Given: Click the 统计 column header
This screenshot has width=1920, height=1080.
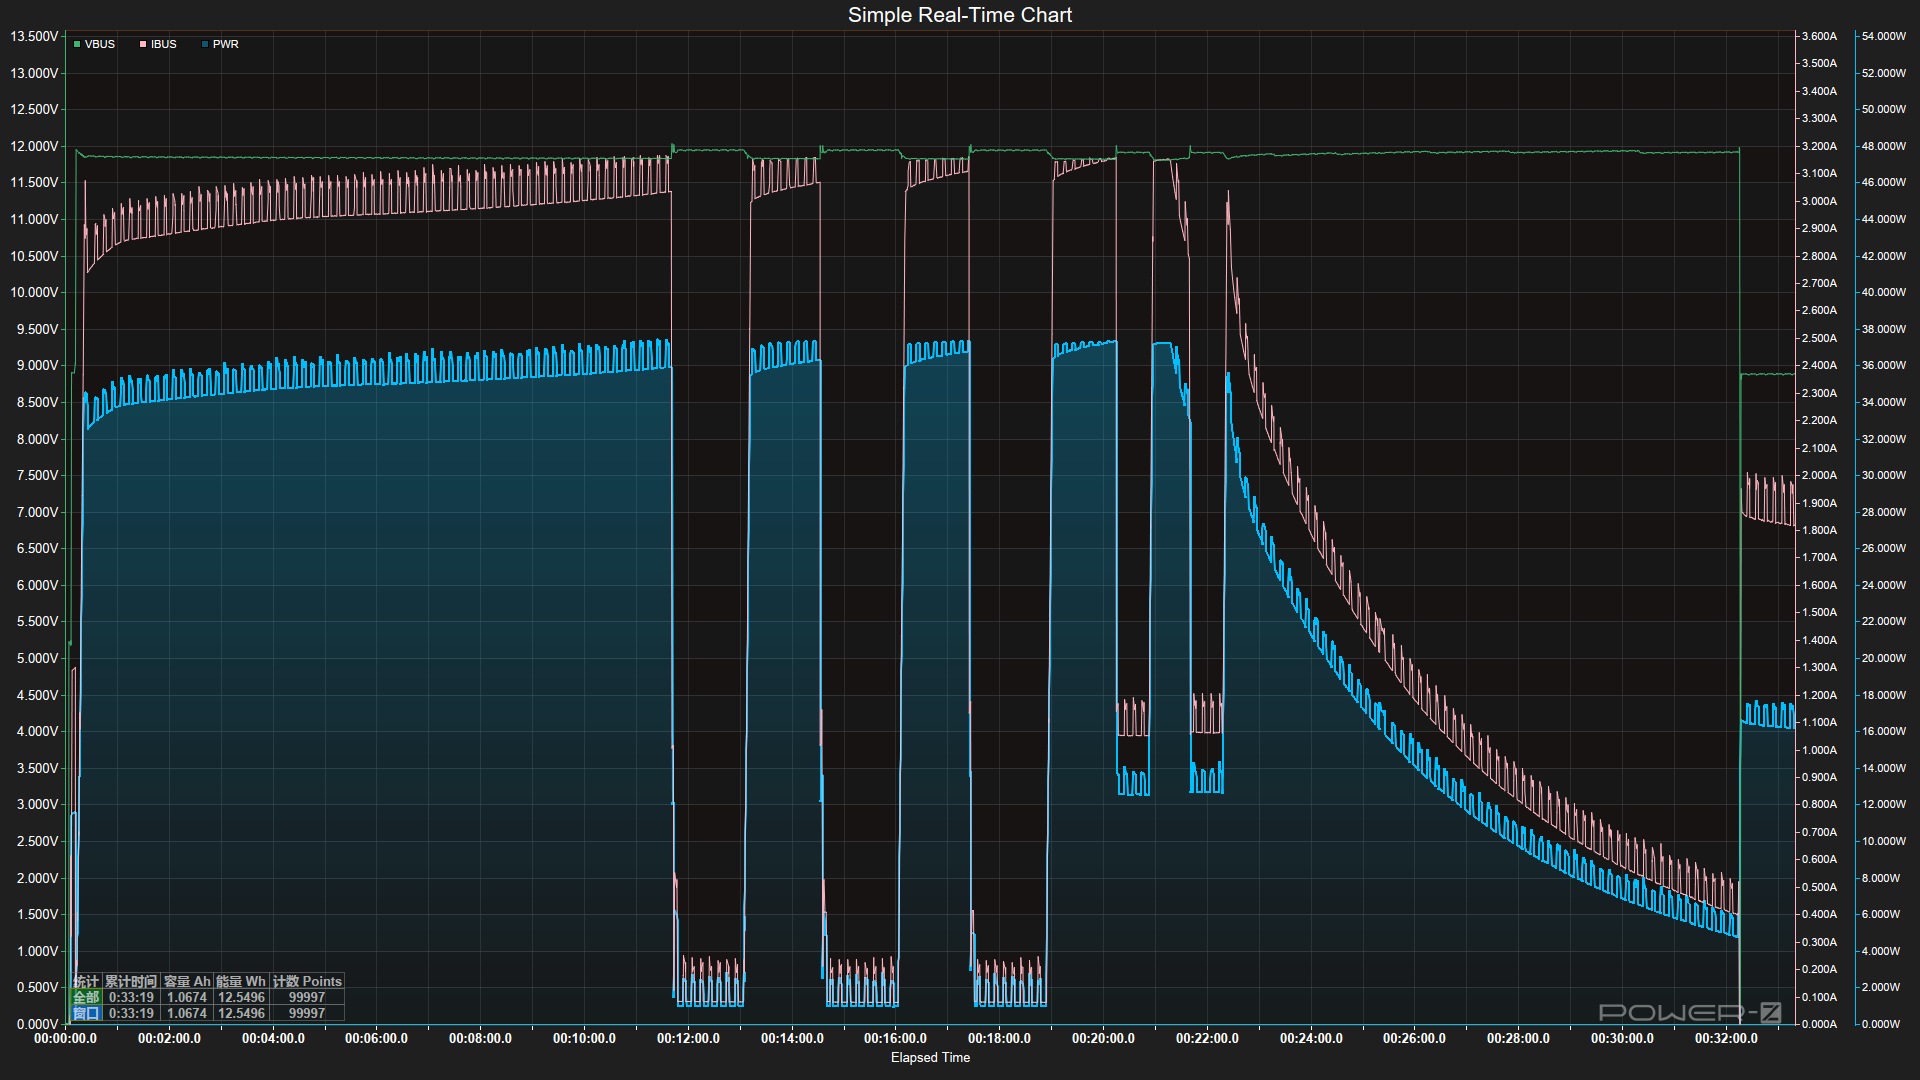Looking at the screenshot, I should [86, 981].
